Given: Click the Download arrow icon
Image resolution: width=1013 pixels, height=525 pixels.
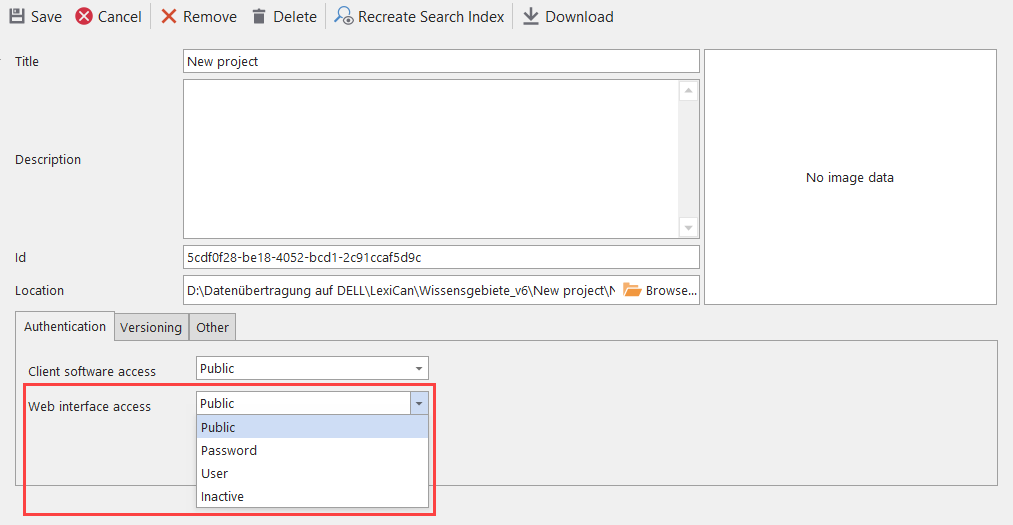Looking at the screenshot, I should pos(531,17).
